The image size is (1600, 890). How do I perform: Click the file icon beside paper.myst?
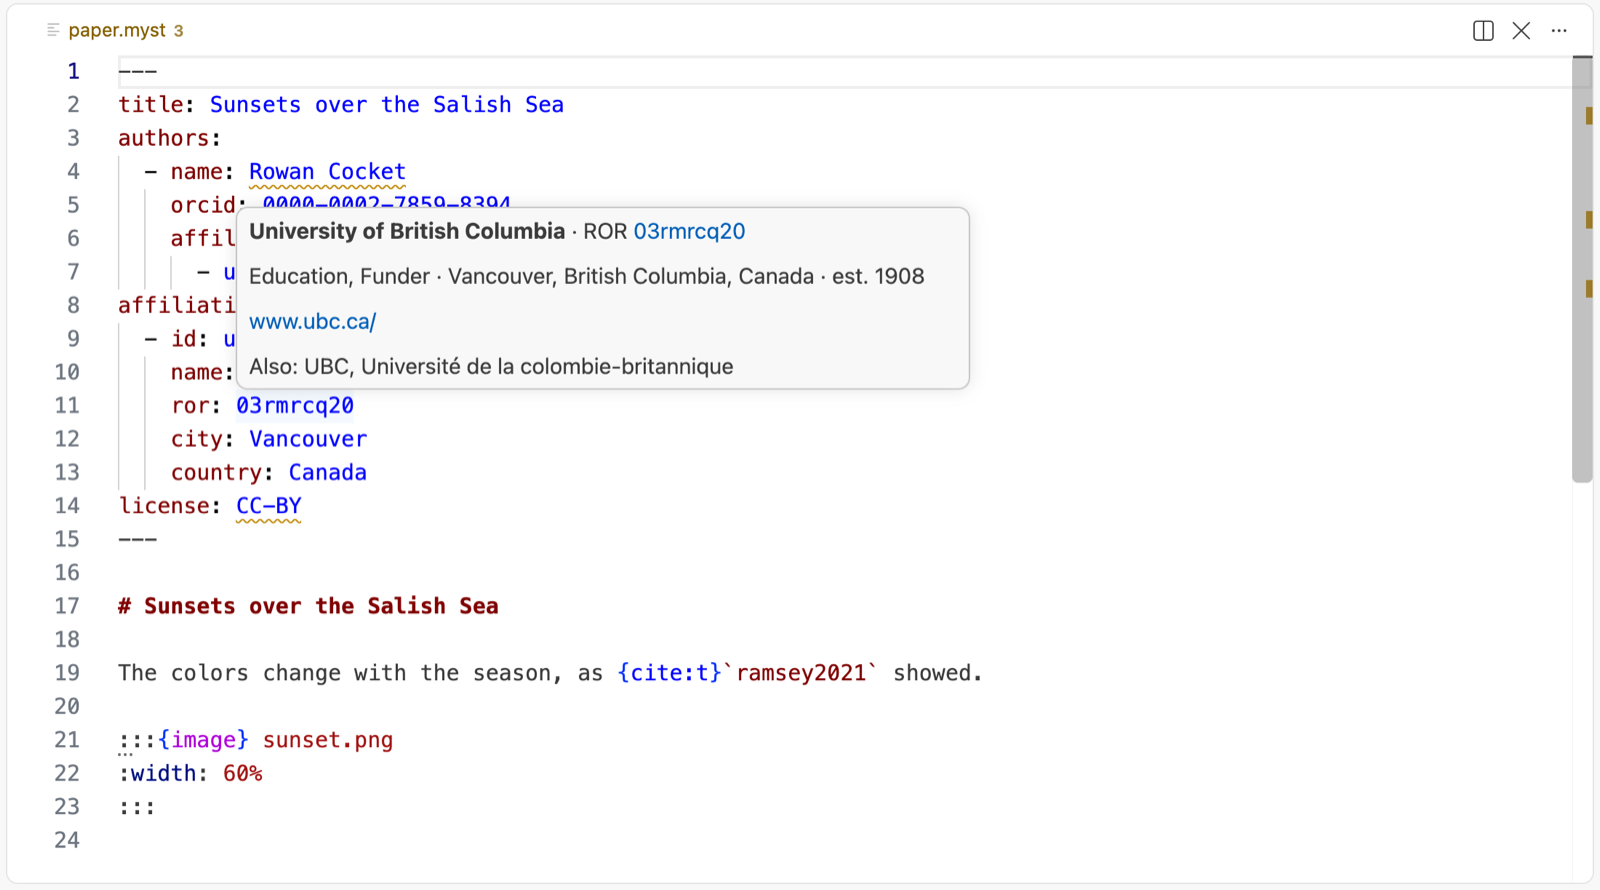click(53, 30)
